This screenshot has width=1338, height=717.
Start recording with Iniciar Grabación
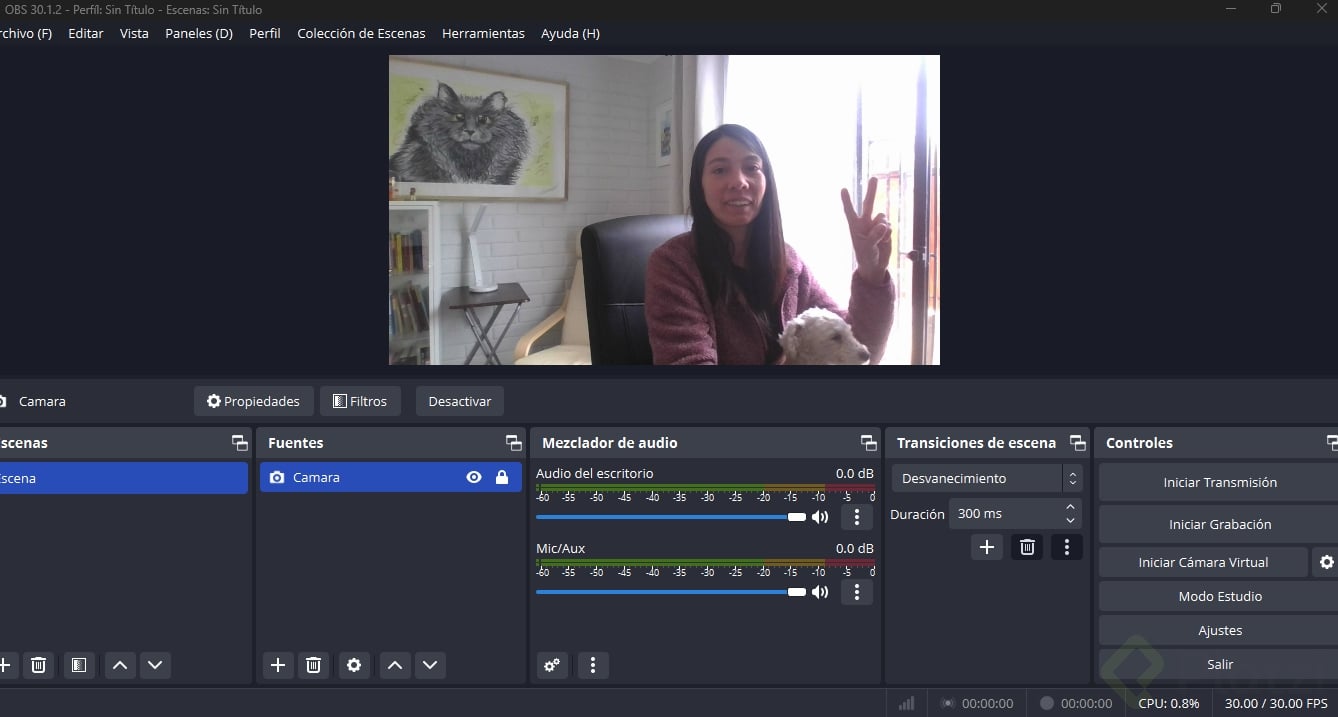[1220, 524]
